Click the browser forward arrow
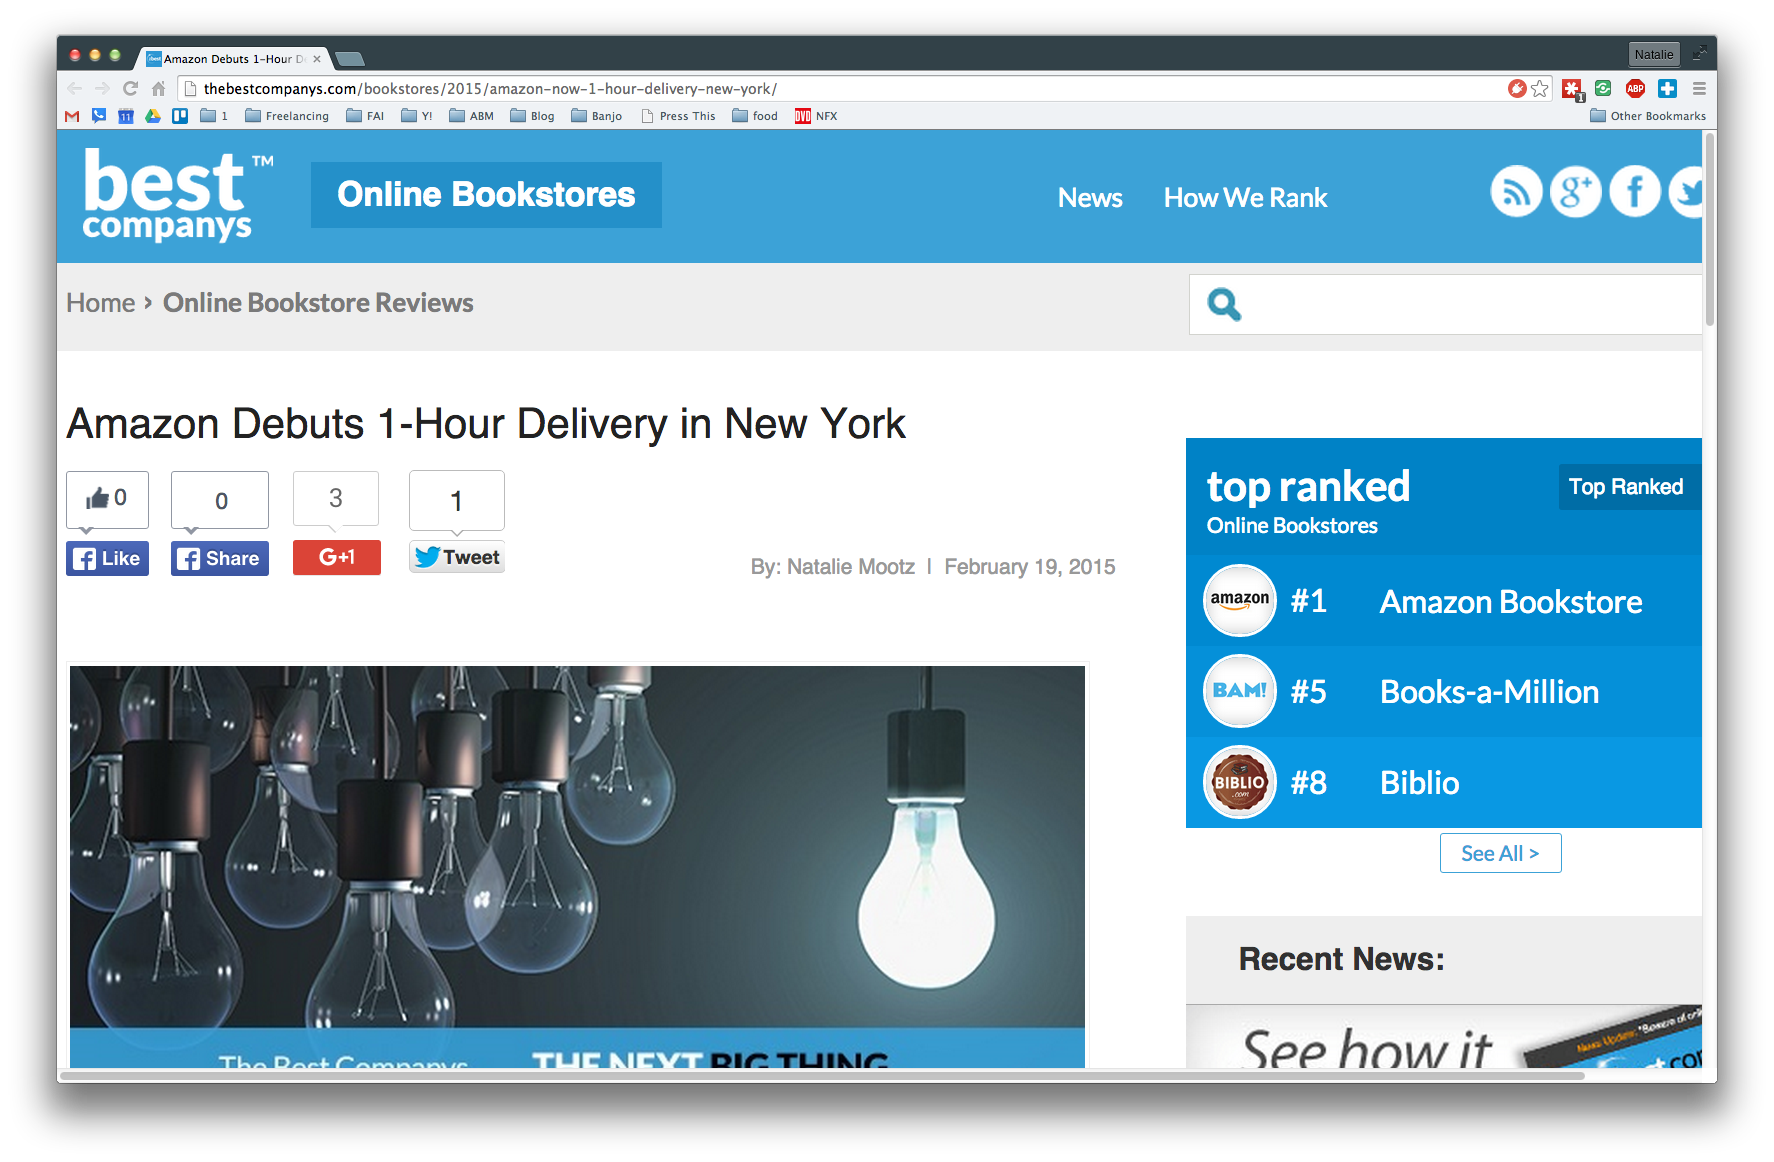This screenshot has width=1774, height=1162. pyautogui.click(x=102, y=89)
